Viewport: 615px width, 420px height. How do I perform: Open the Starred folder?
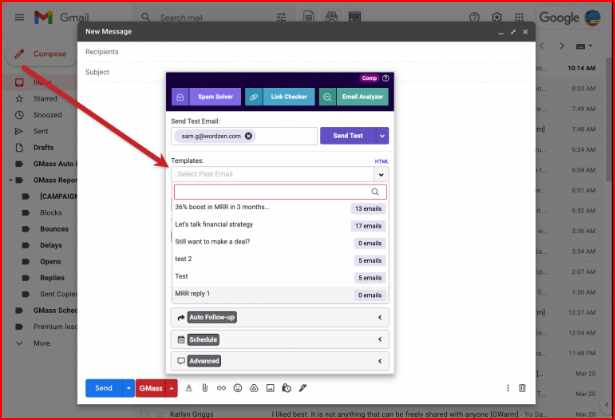[45, 99]
